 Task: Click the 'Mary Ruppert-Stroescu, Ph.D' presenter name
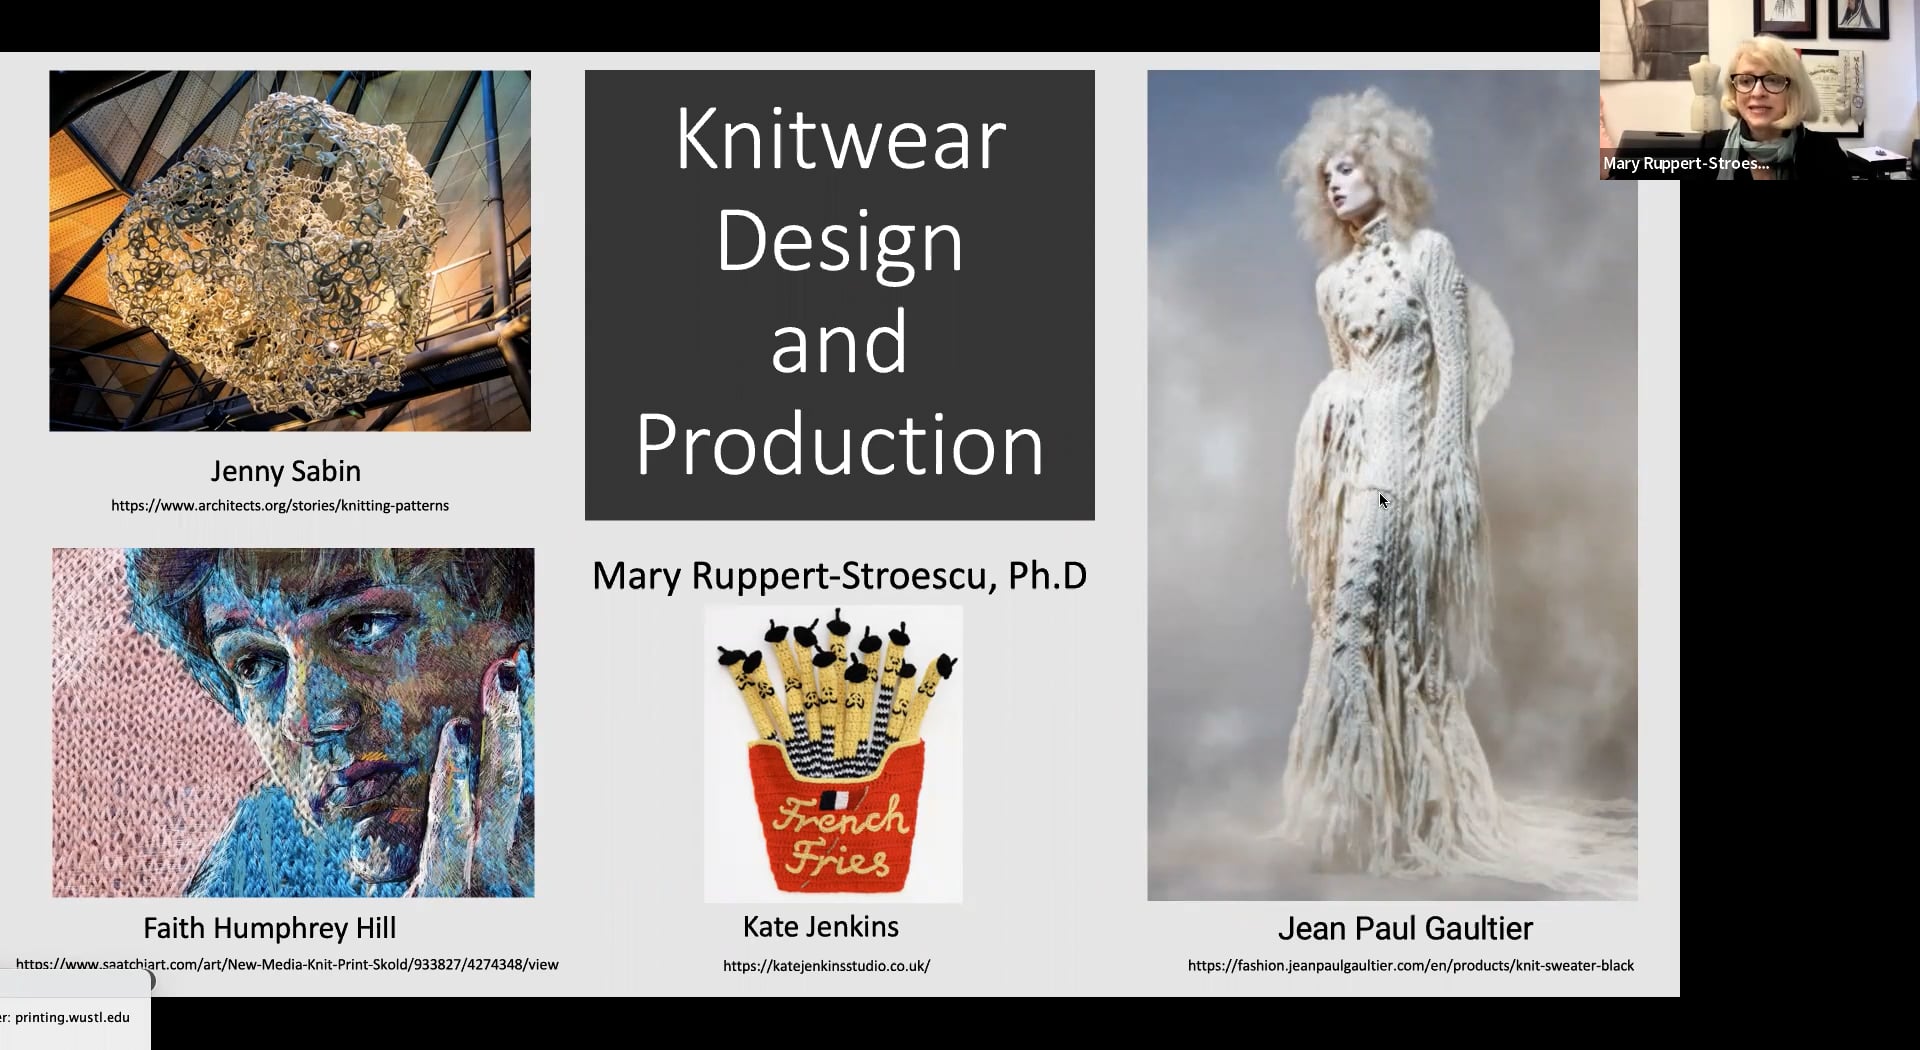840,576
